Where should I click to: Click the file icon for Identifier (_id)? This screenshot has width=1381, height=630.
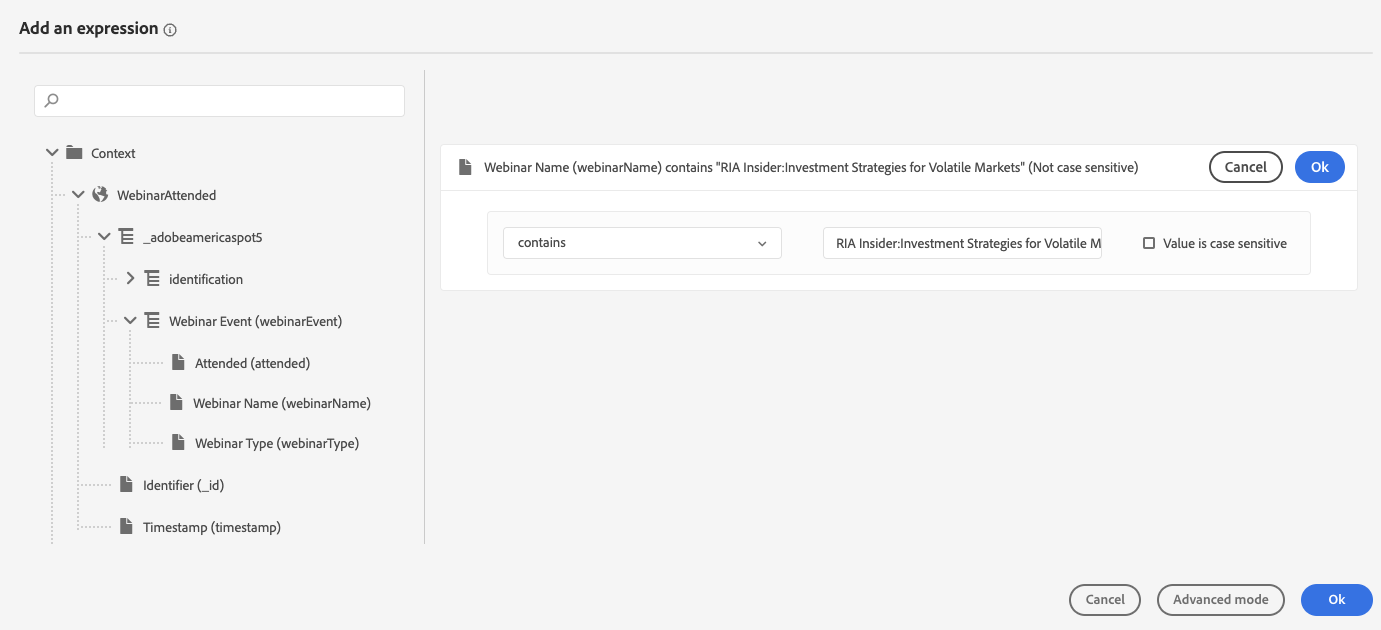coord(126,484)
